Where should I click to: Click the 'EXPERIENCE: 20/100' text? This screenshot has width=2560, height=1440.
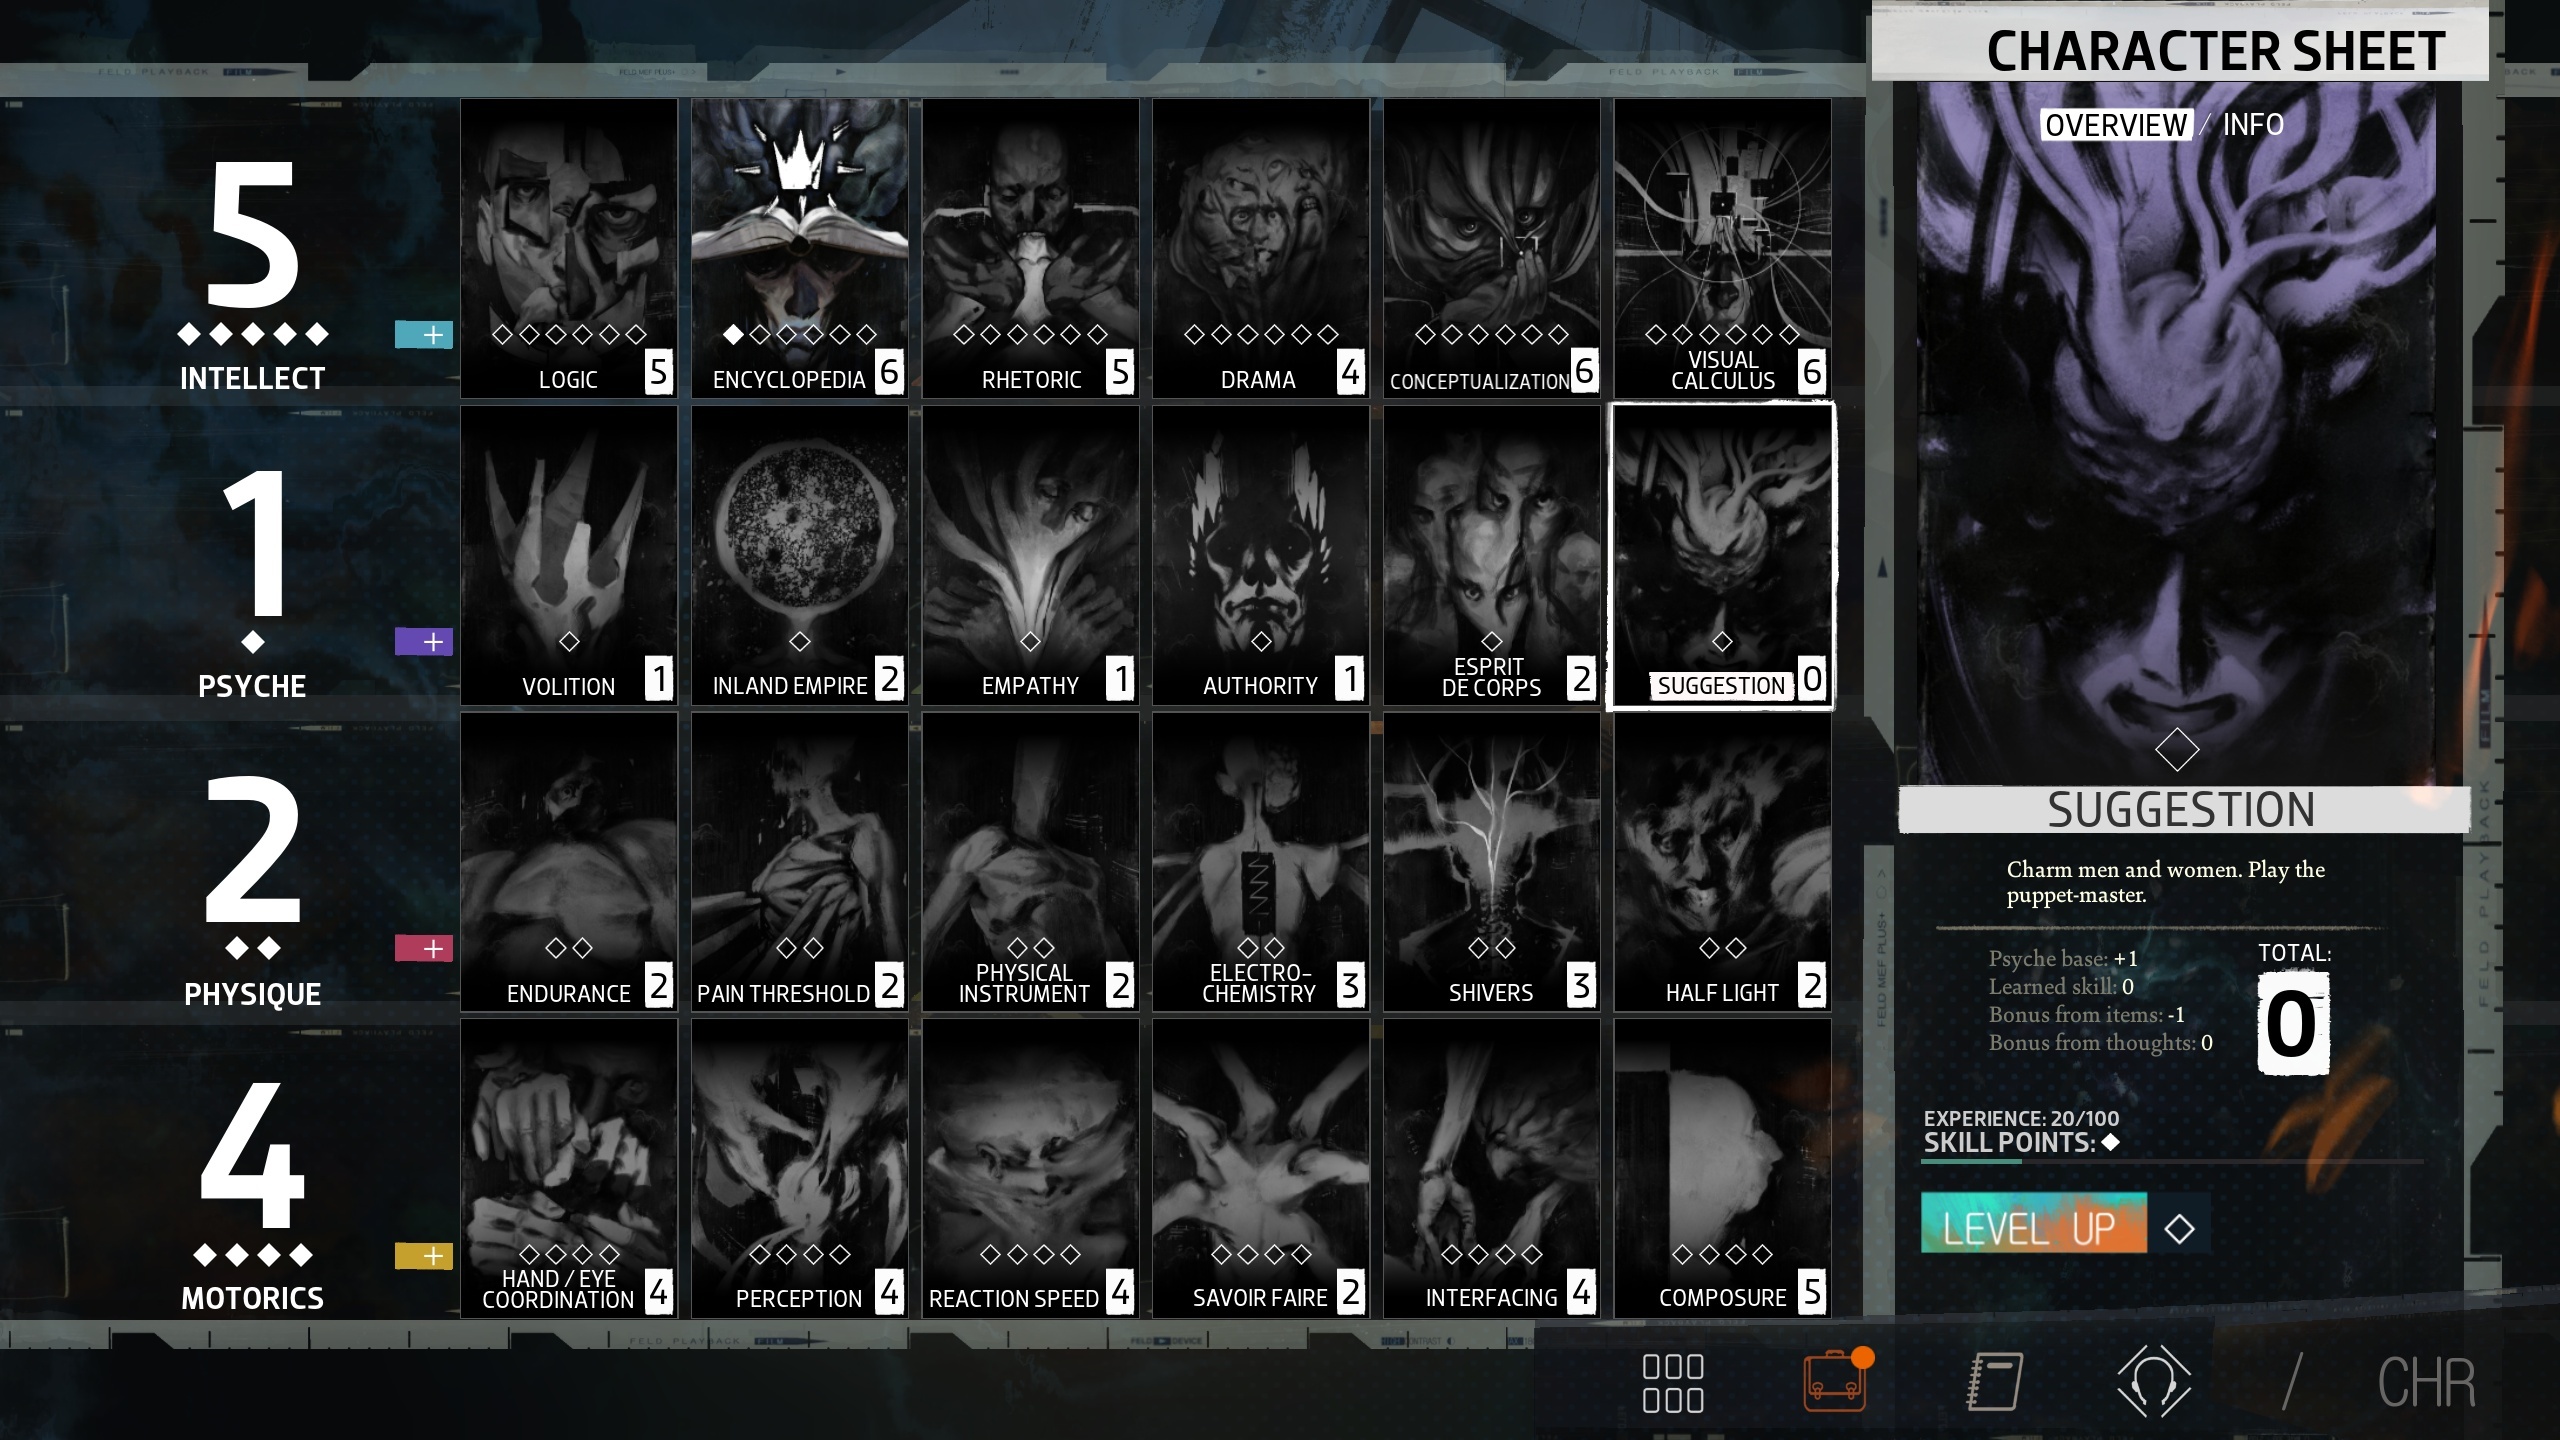[2021, 1119]
